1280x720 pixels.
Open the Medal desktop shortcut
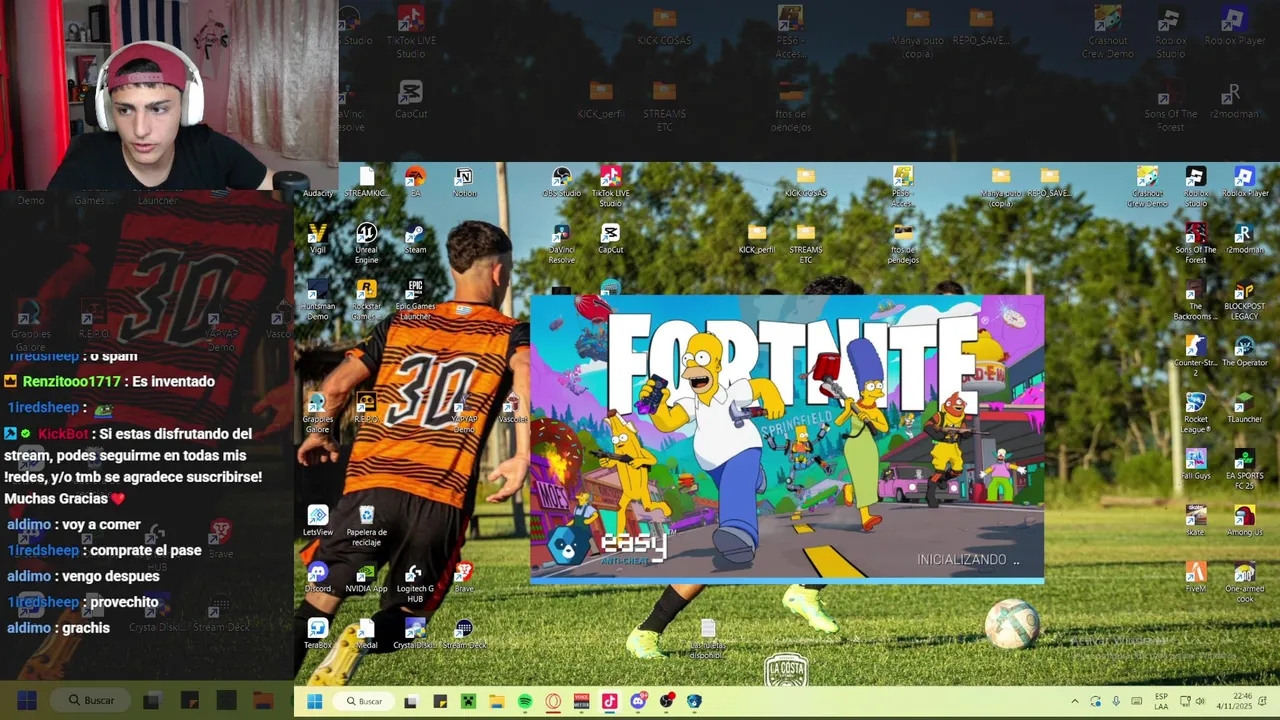[366, 634]
